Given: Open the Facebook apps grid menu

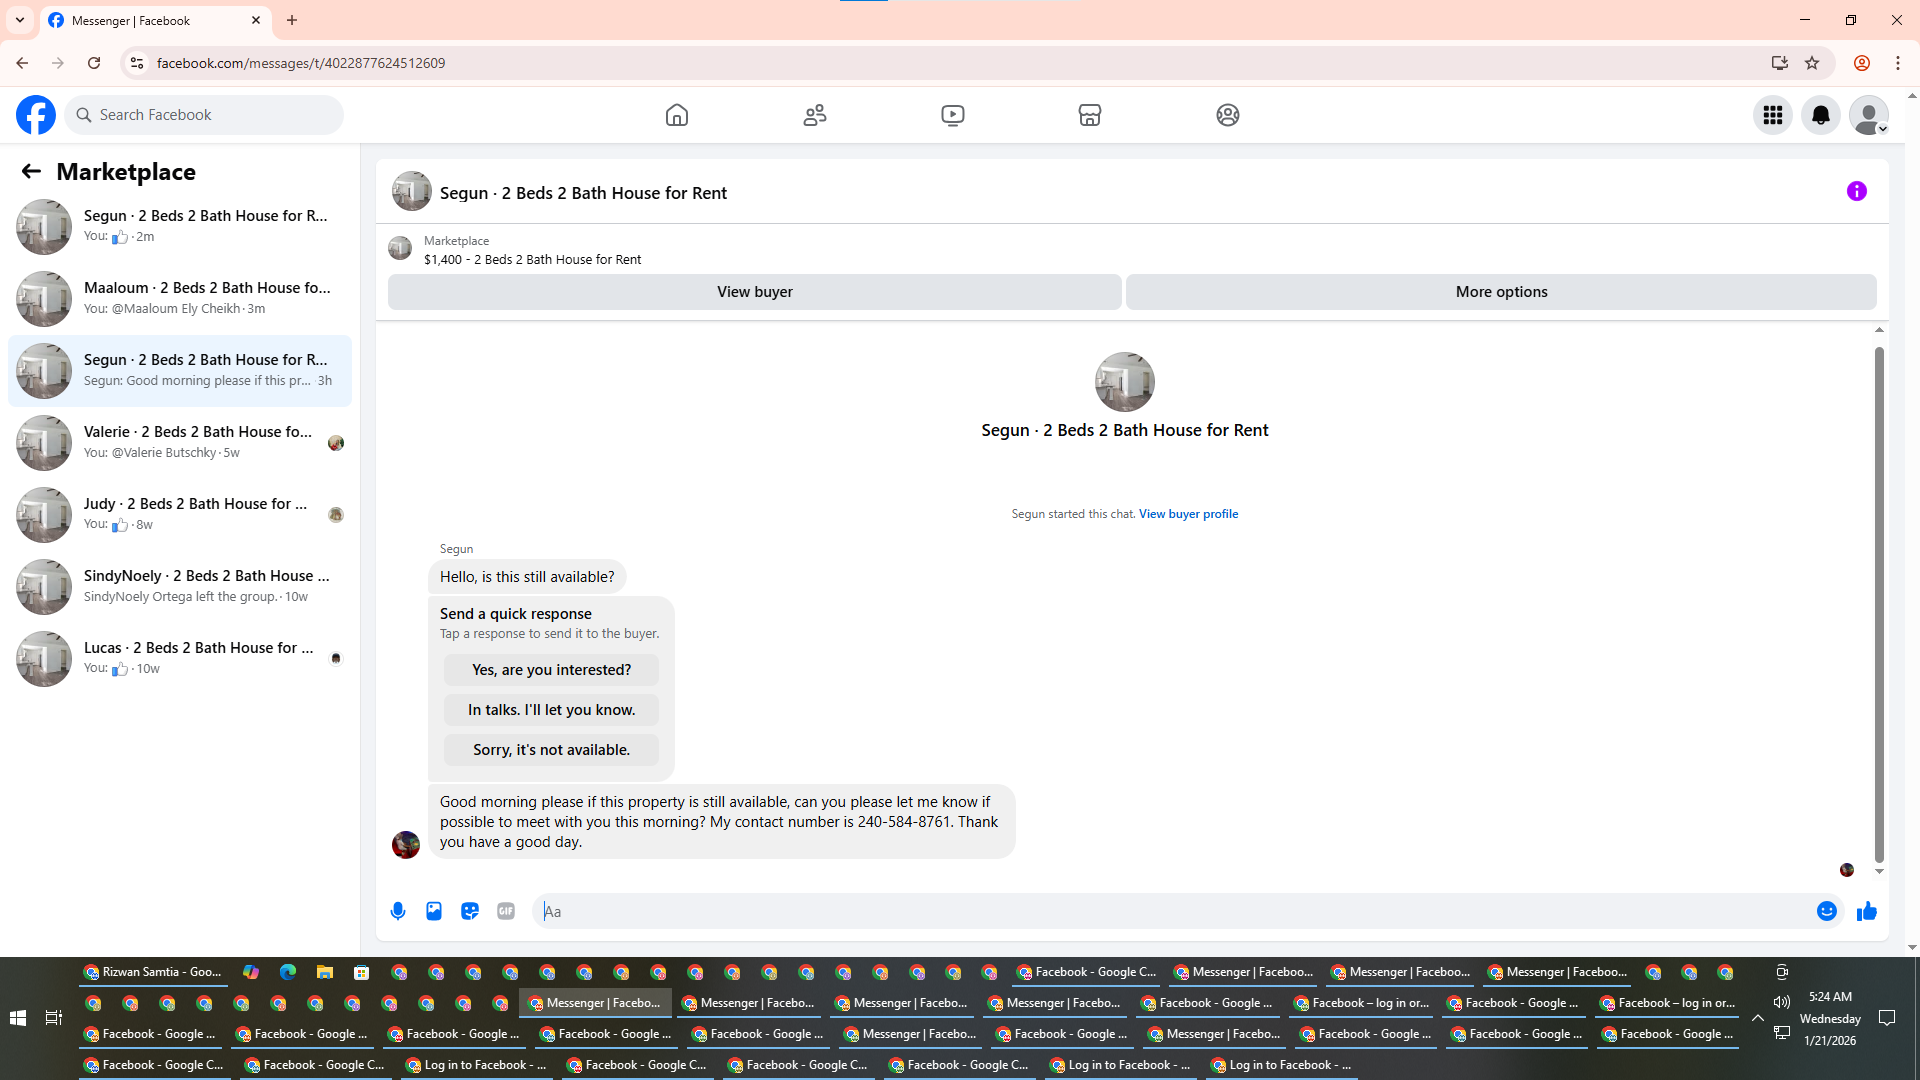Looking at the screenshot, I should tap(1772, 115).
